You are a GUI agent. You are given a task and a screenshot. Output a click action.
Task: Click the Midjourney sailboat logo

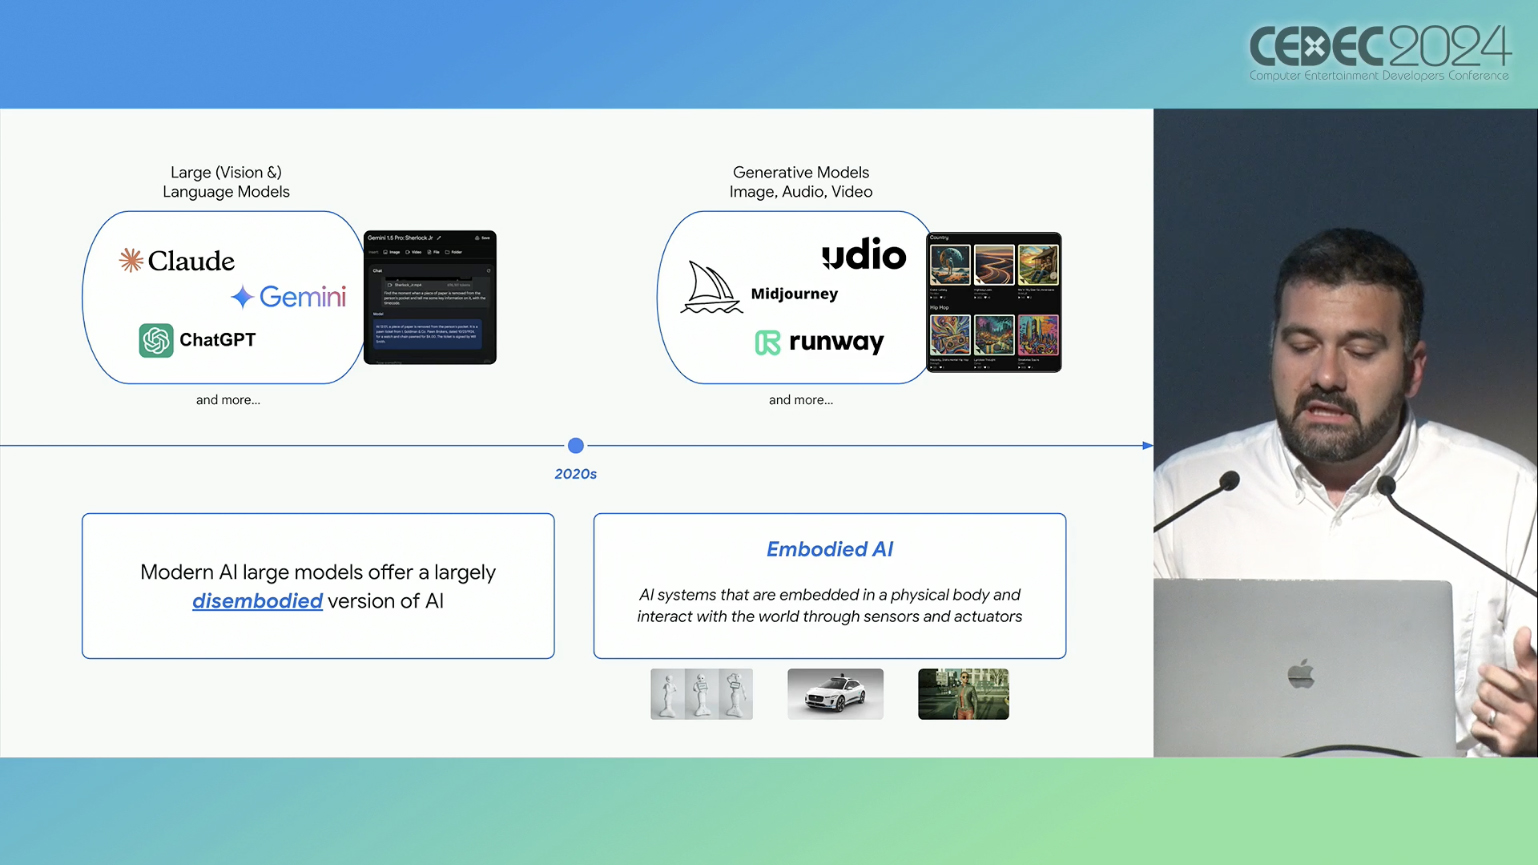coord(711,288)
